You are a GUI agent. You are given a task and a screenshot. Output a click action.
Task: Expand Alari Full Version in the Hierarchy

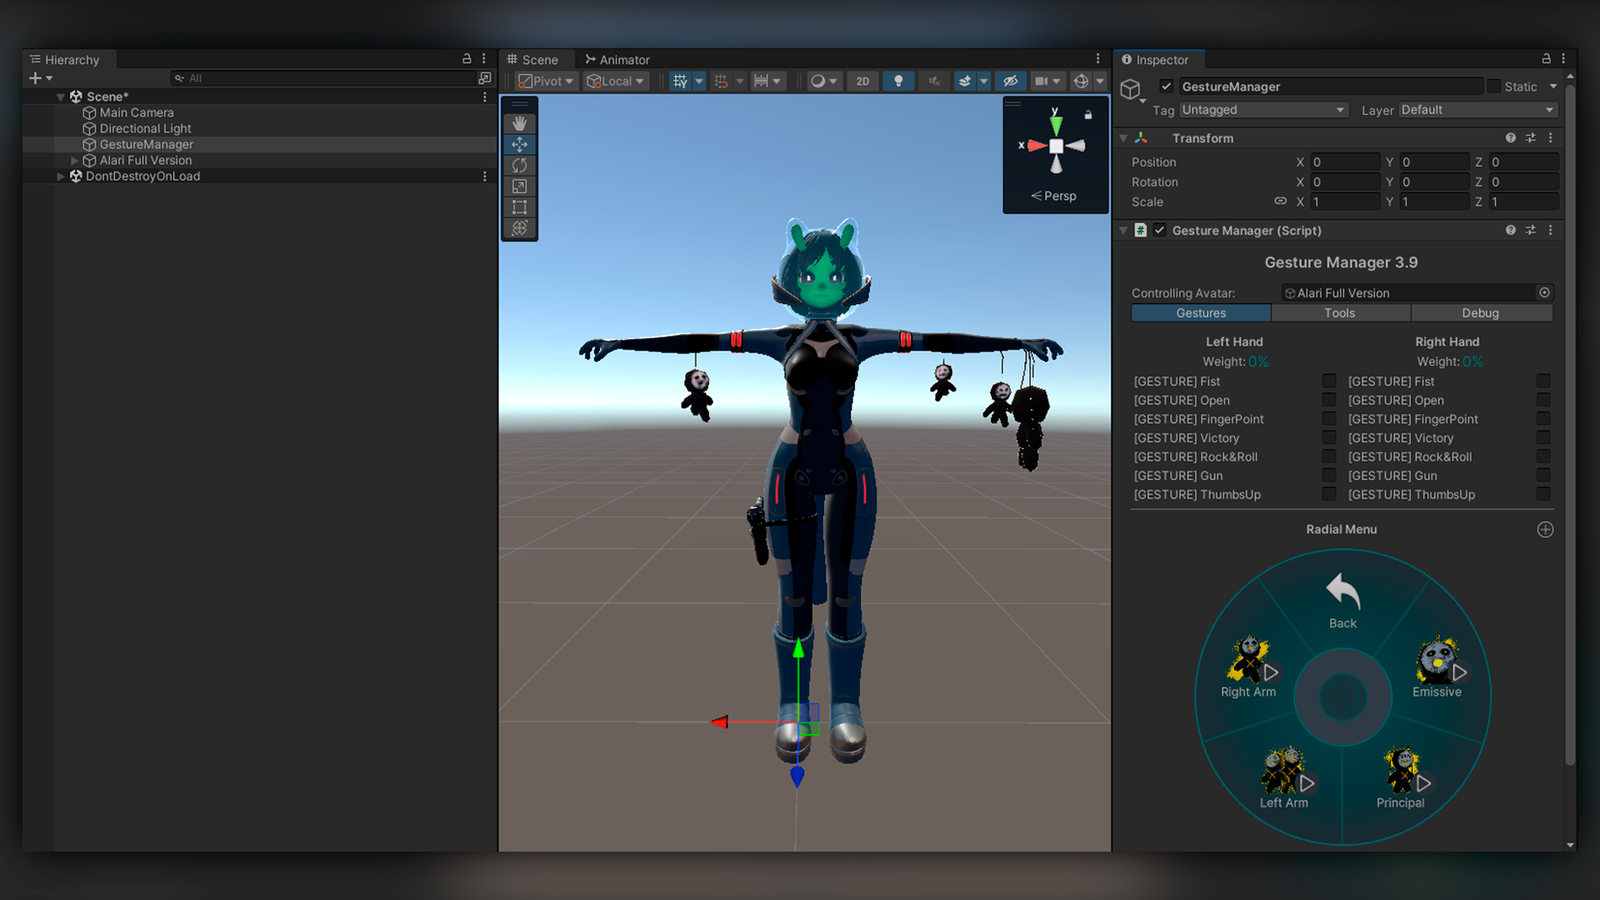pos(75,160)
